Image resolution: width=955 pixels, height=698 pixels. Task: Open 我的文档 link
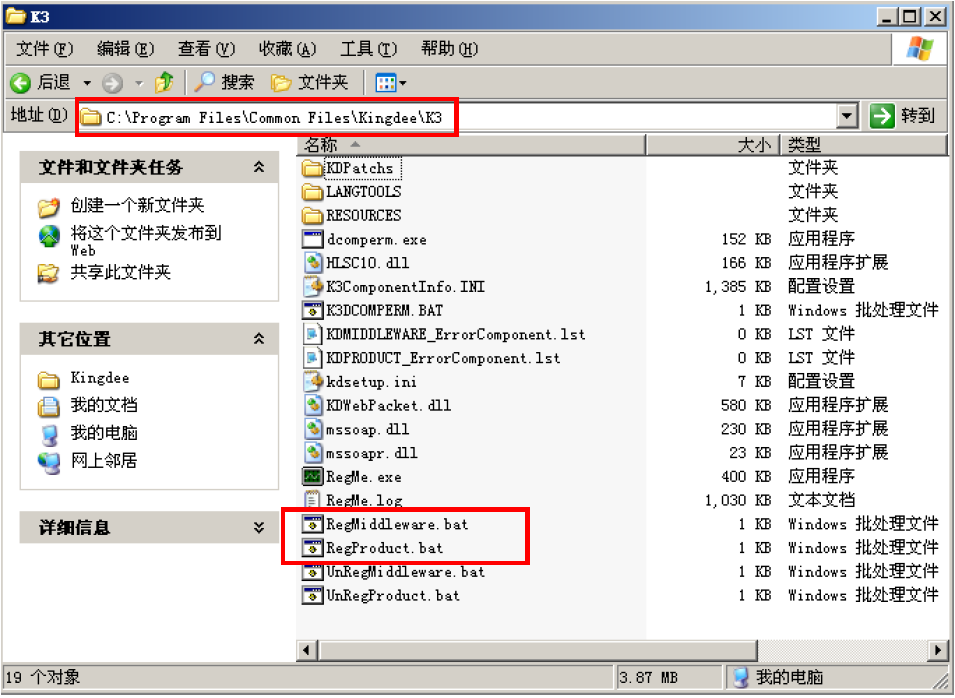104,405
